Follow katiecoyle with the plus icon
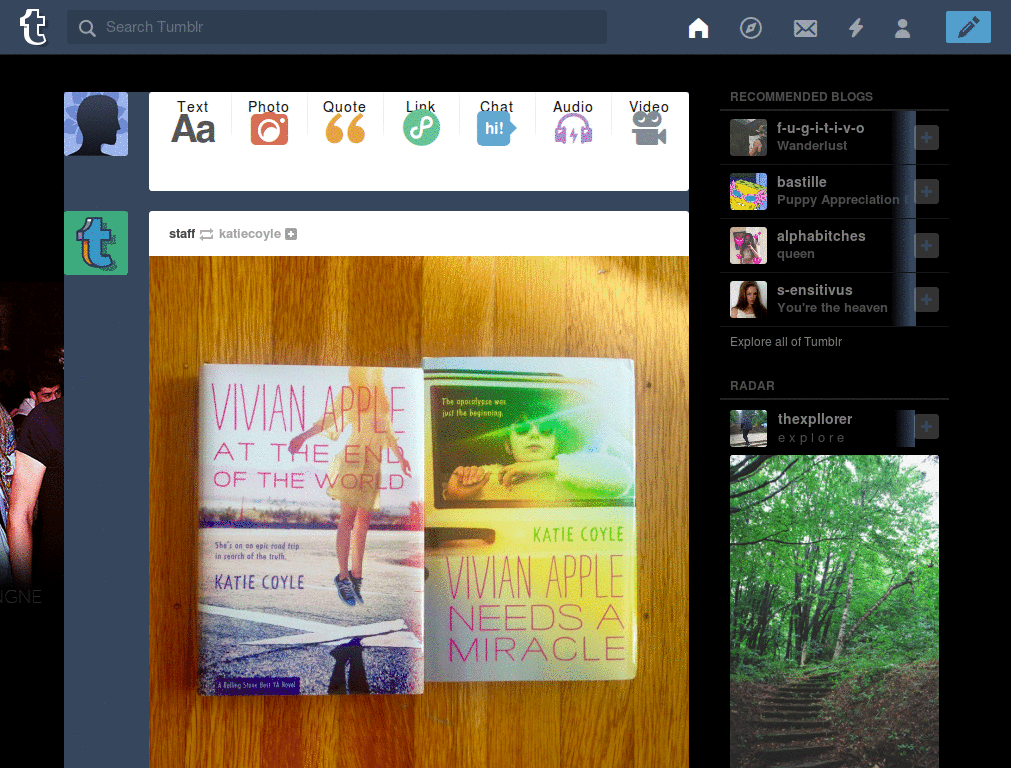 point(291,234)
